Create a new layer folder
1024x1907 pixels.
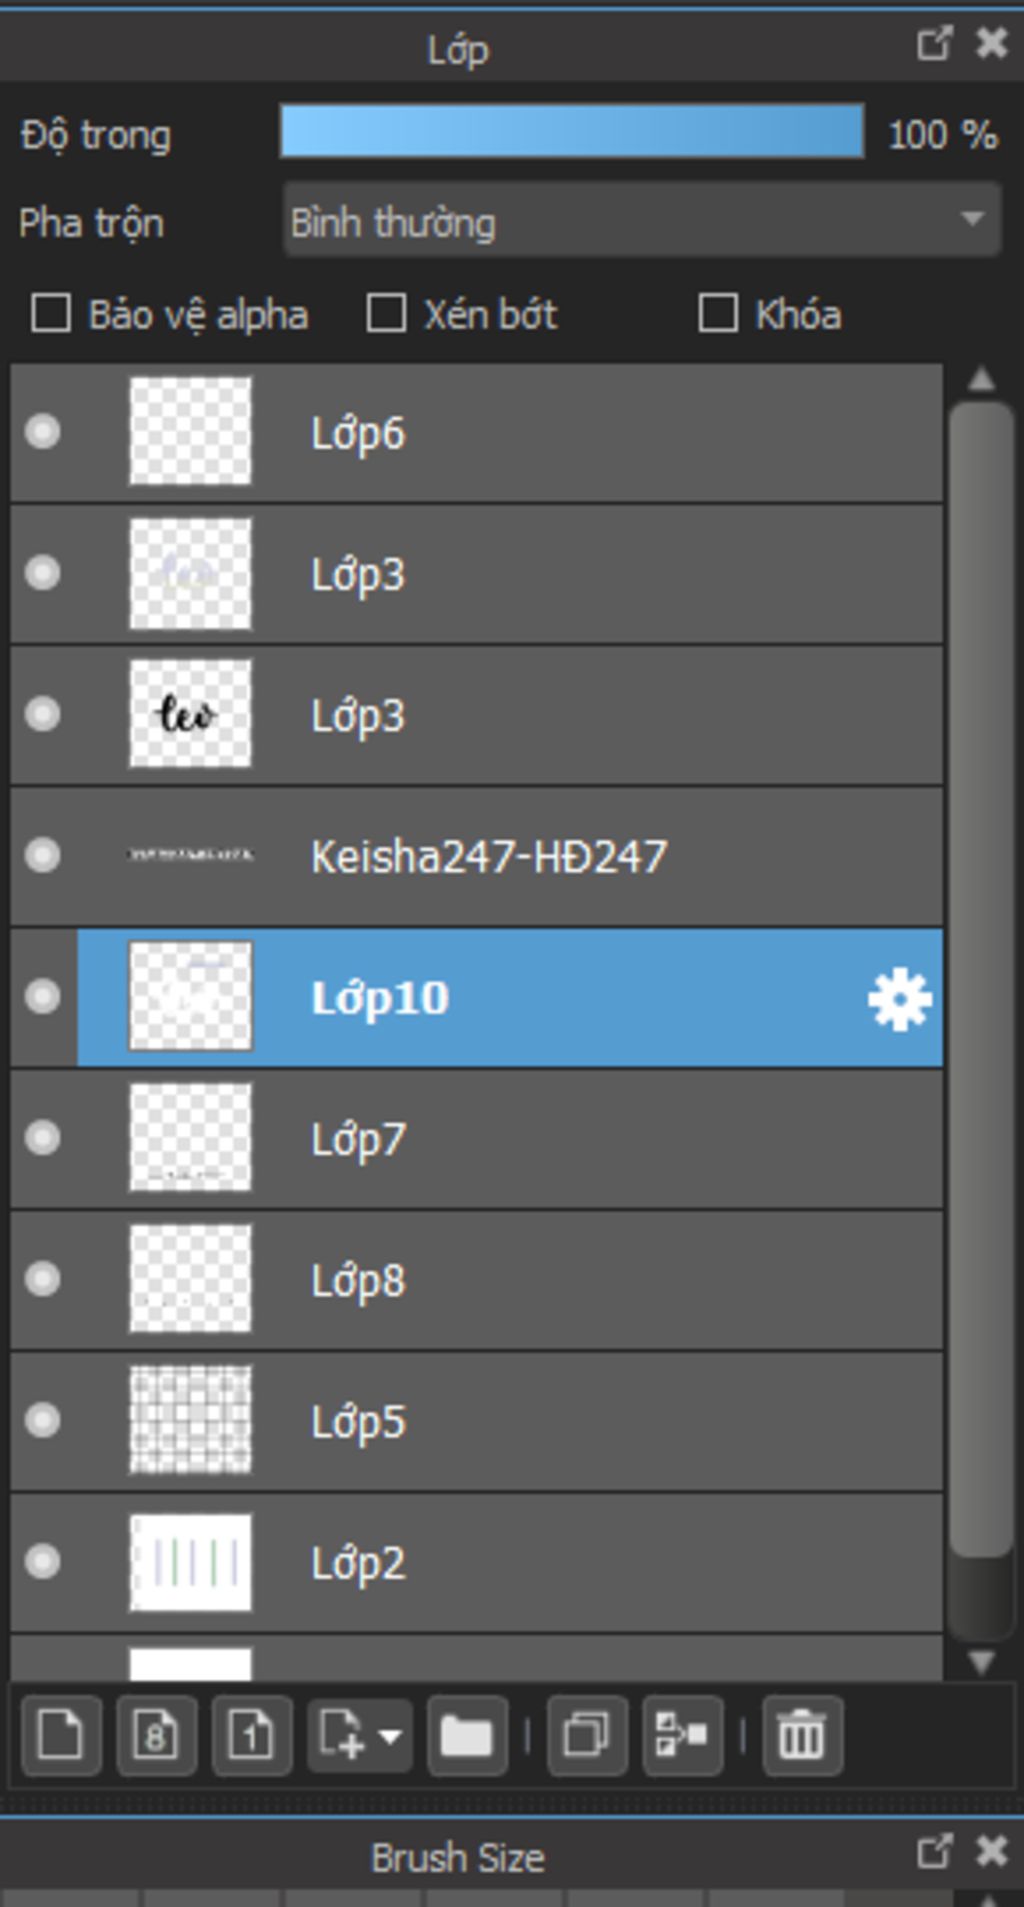[467, 1735]
